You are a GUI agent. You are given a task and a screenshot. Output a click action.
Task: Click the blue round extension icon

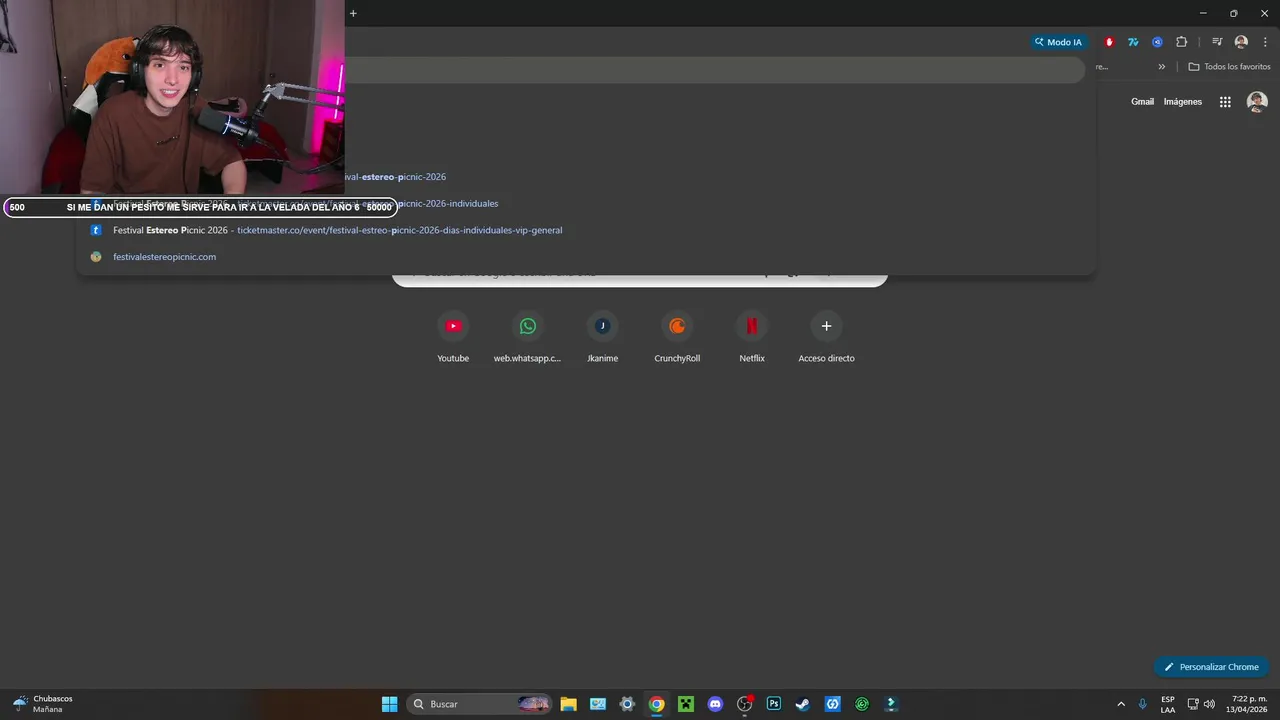[x=1157, y=42]
